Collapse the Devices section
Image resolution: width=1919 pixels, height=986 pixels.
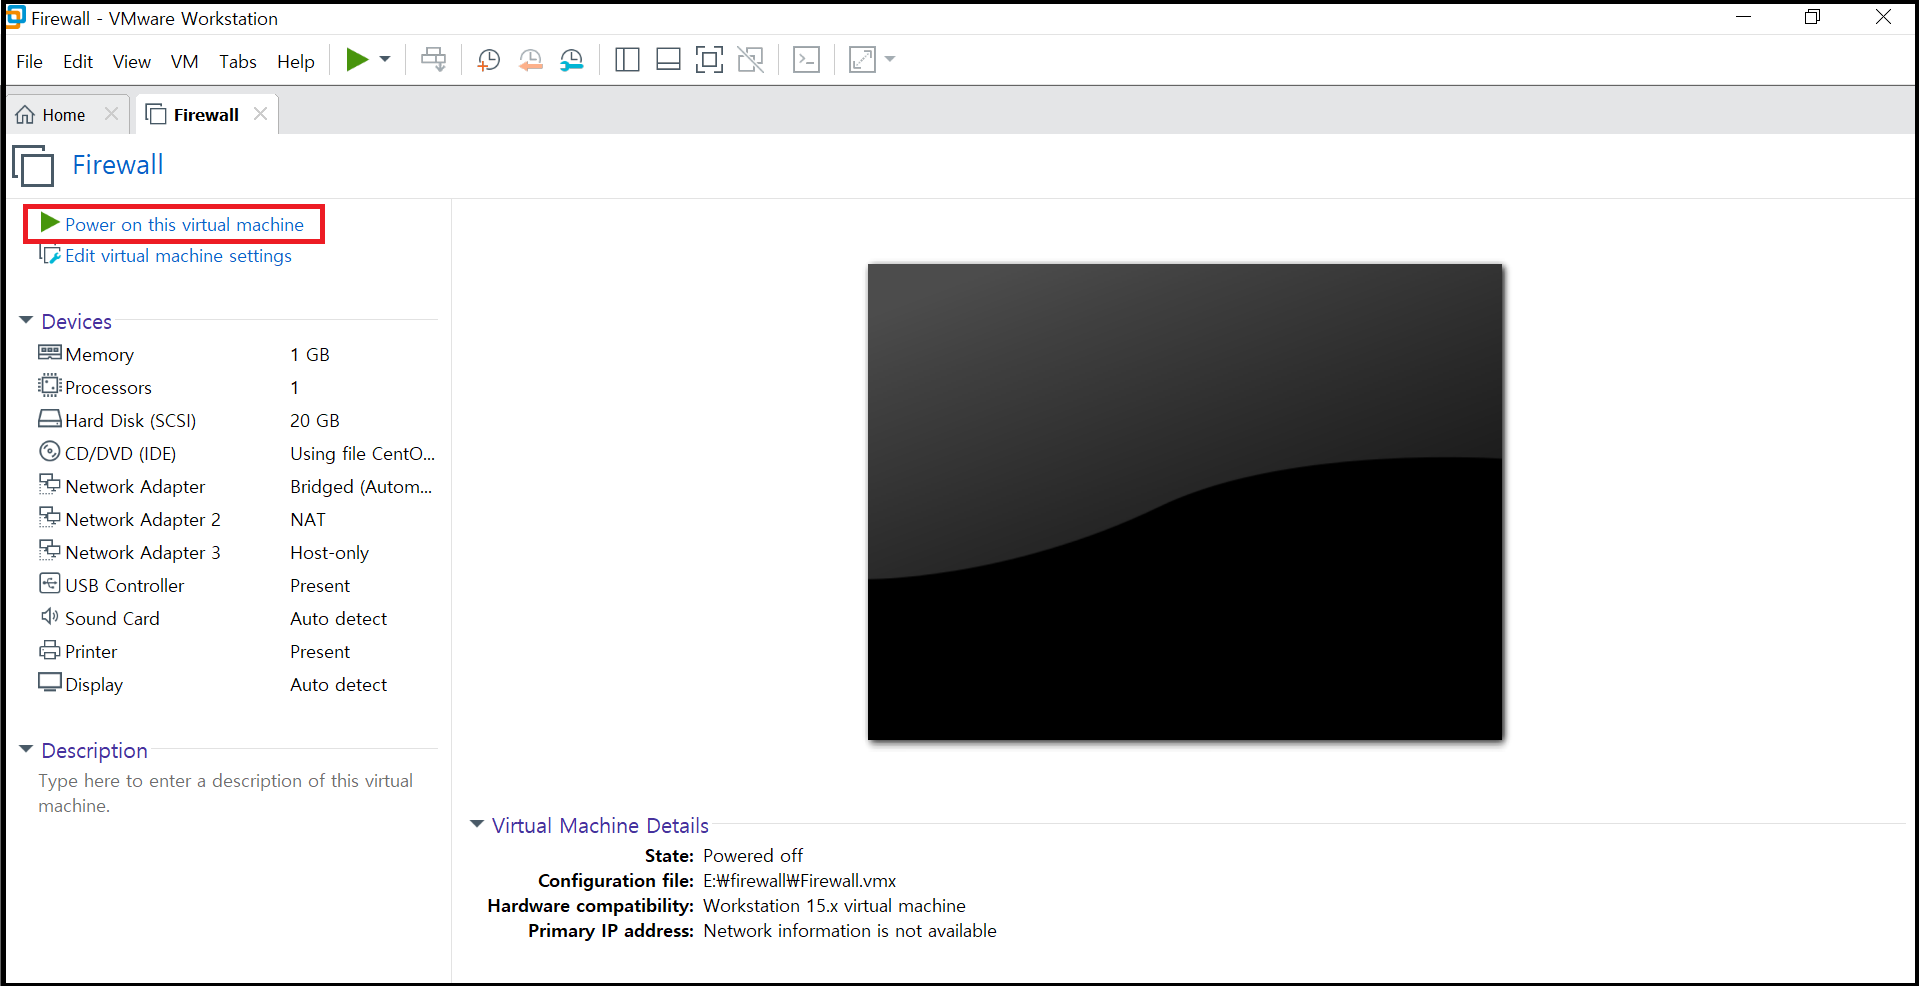pyautogui.click(x=26, y=321)
